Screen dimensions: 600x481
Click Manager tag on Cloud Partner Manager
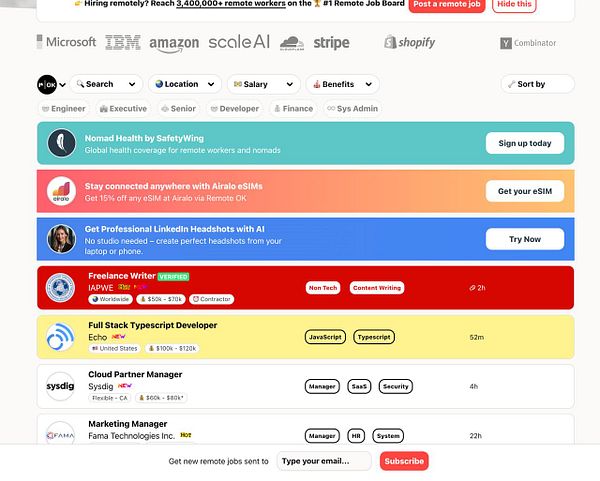click(322, 386)
